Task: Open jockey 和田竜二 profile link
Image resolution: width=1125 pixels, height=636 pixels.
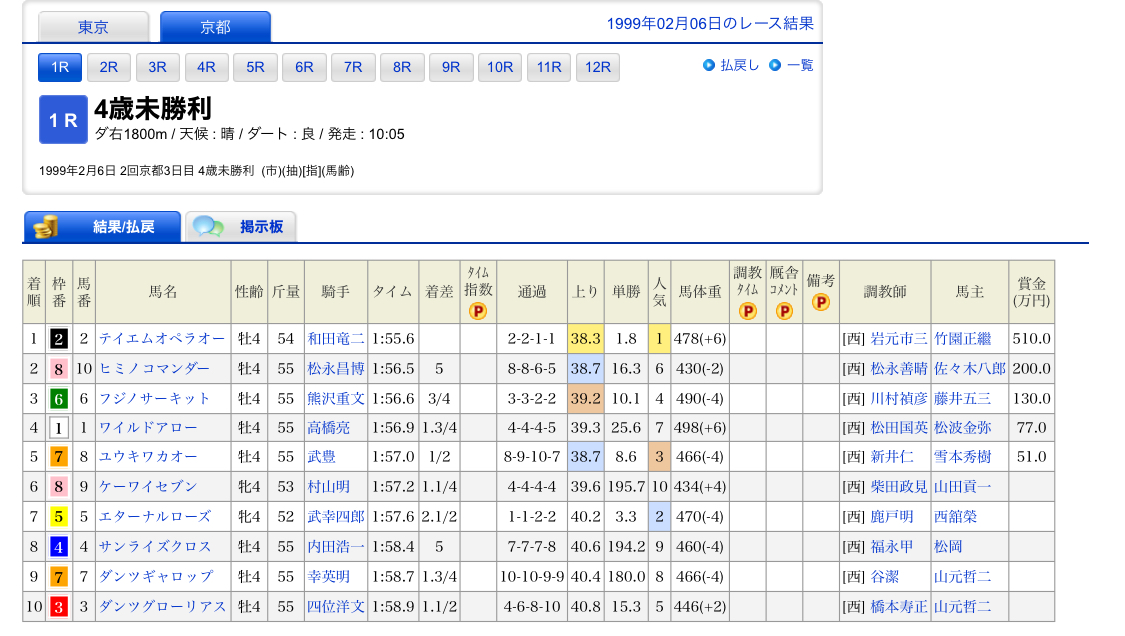Action: click(336, 339)
